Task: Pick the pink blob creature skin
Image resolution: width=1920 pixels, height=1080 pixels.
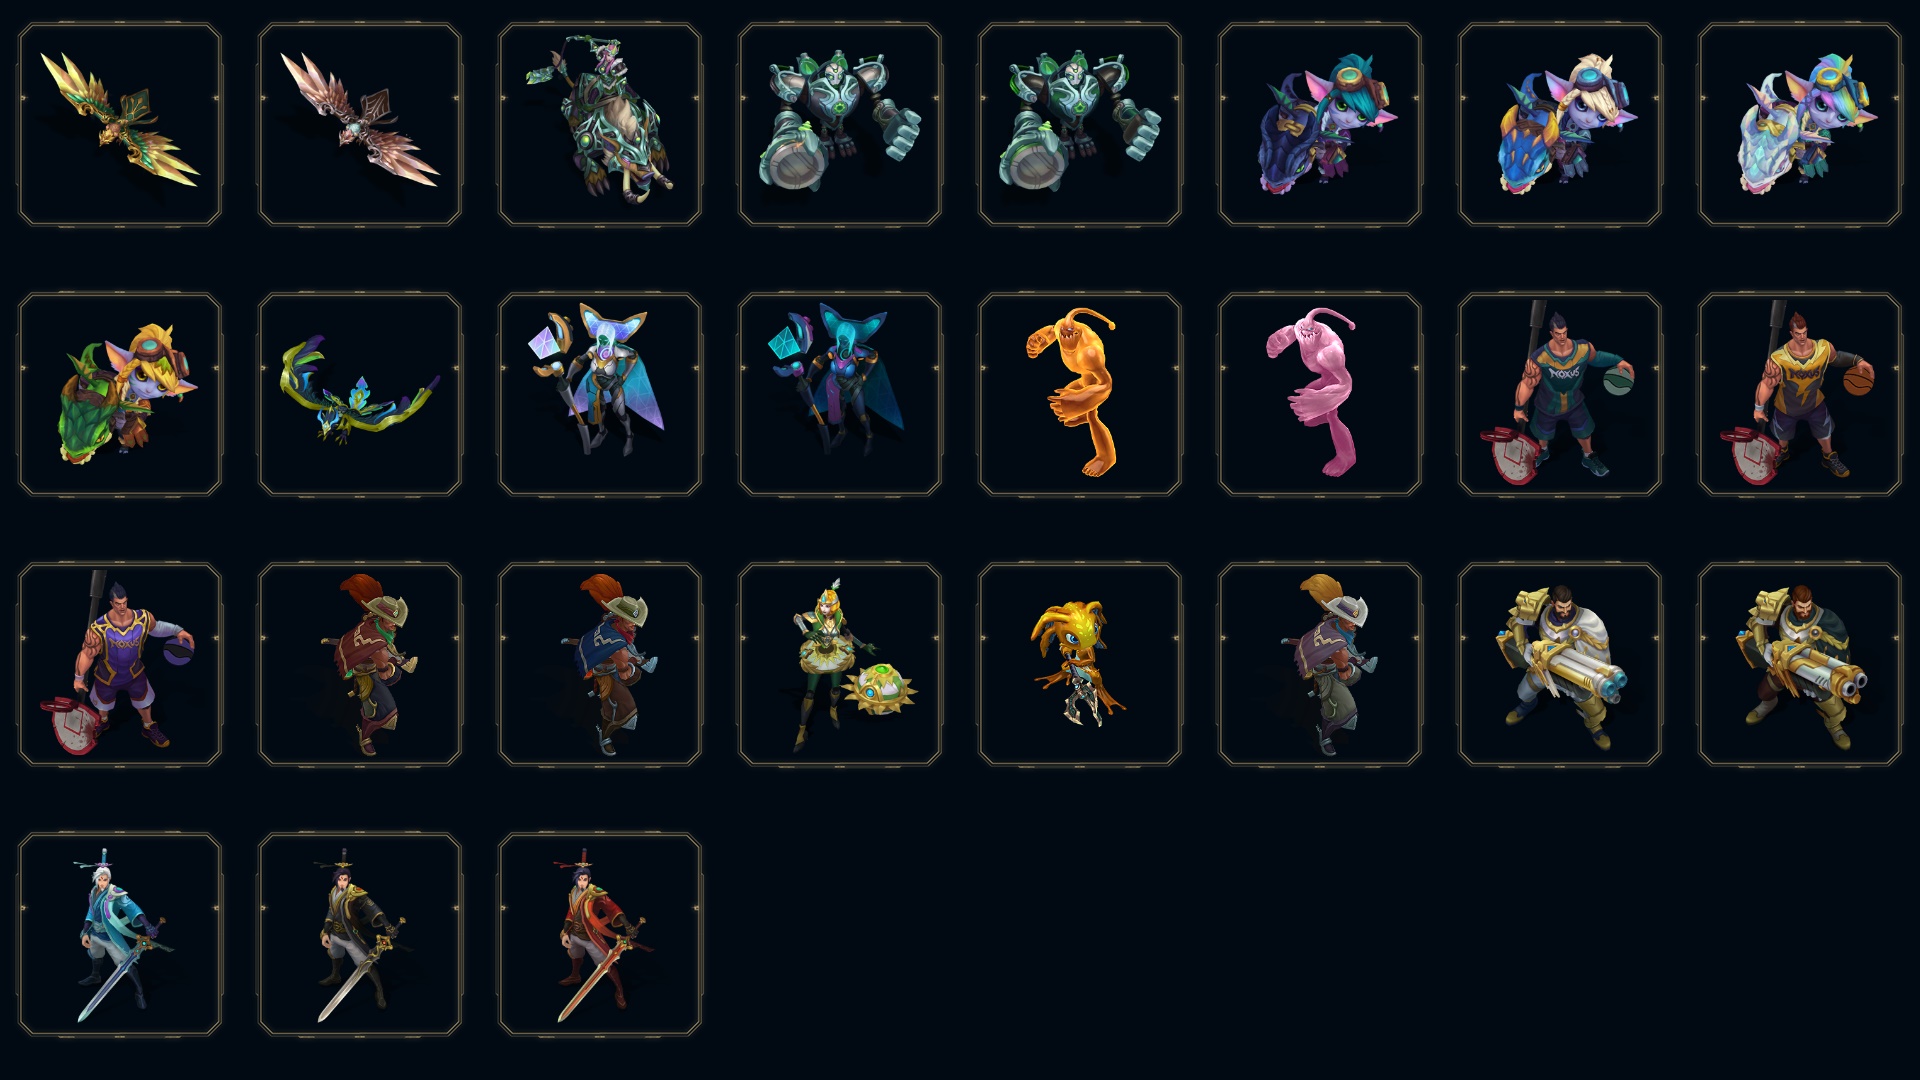Action: point(1320,394)
